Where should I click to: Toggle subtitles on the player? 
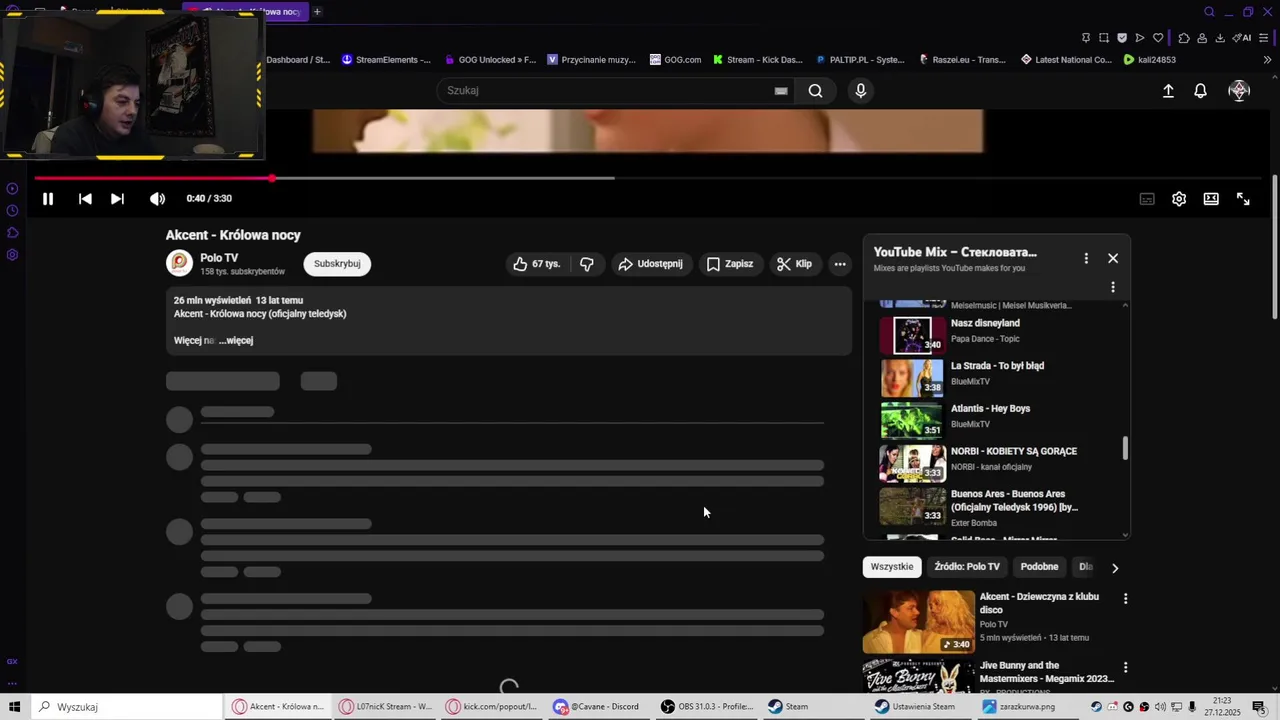point(1147,199)
